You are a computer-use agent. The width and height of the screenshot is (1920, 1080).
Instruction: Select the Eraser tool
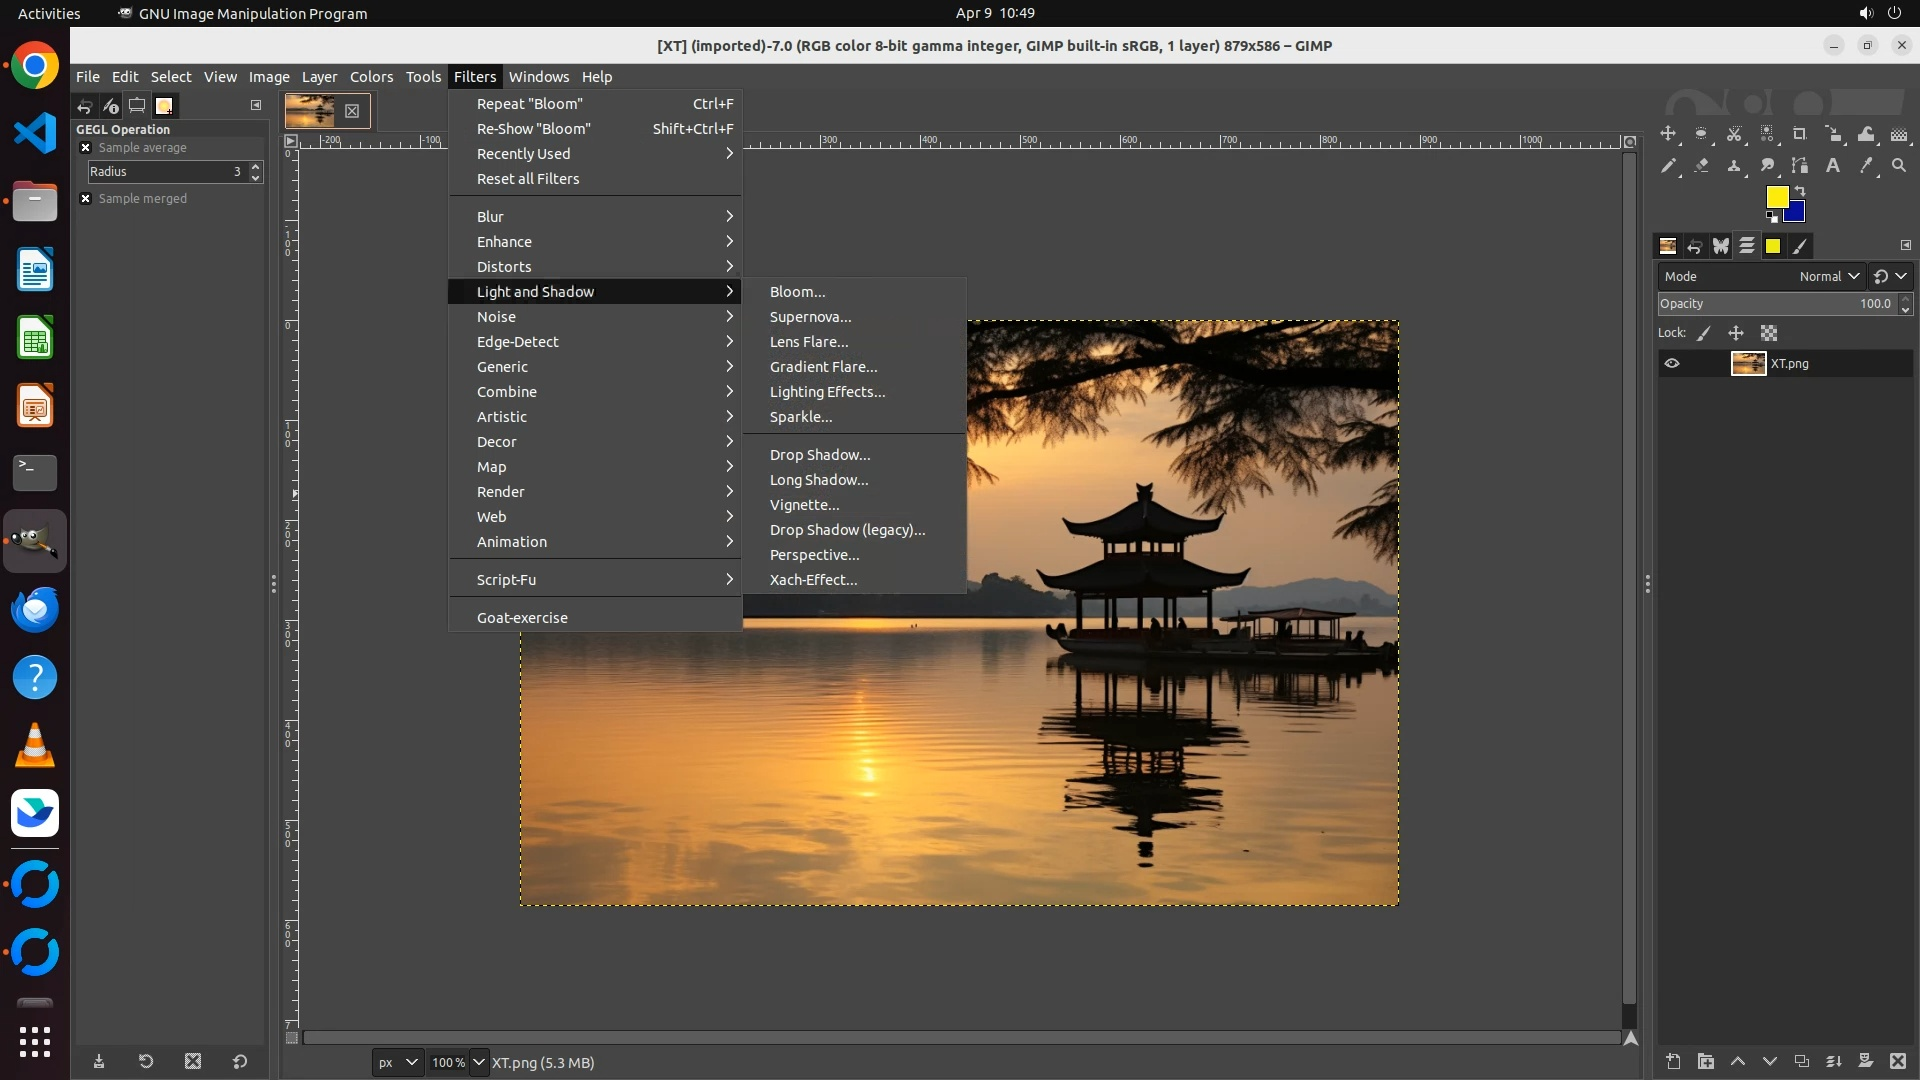(1701, 166)
